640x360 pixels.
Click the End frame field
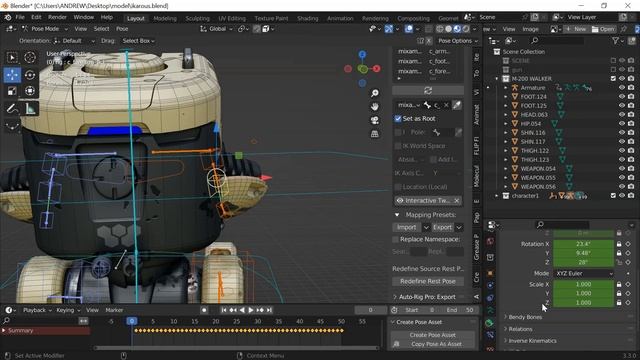point(461,310)
